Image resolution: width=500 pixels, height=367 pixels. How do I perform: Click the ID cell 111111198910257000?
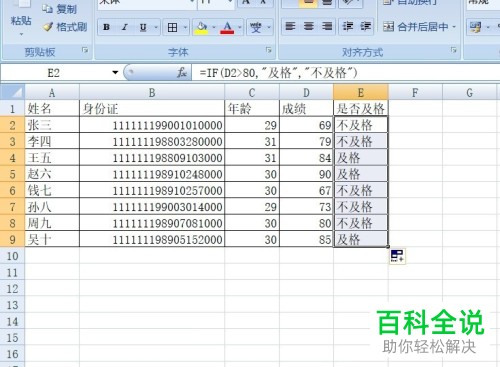[x=152, y=190]
